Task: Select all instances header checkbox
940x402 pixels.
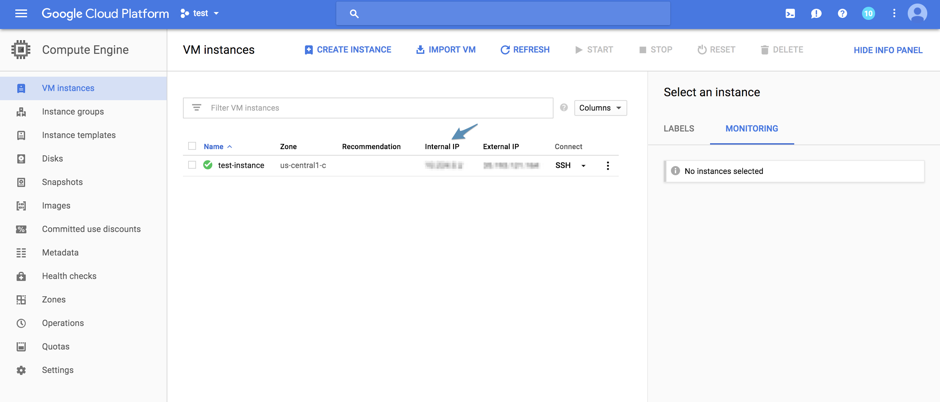Action: click(x=192, y=146)
